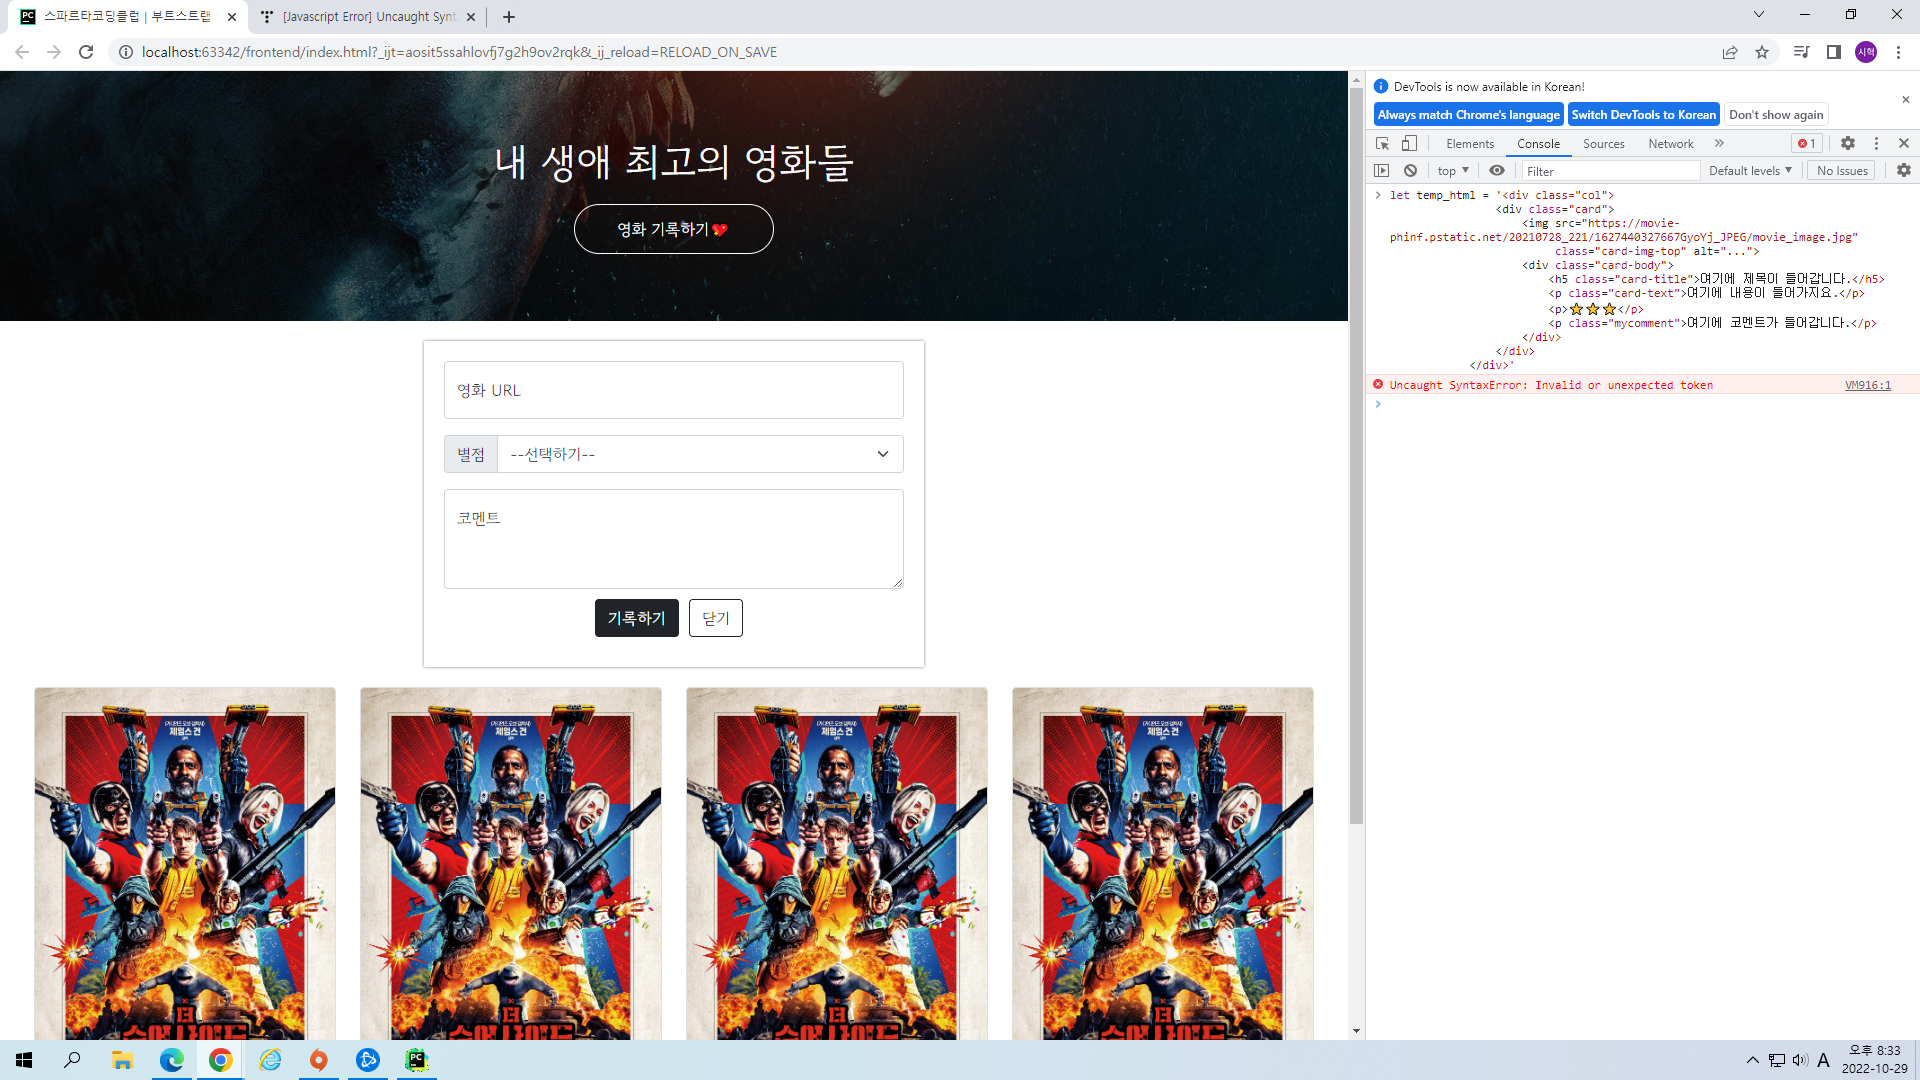1920x1080 pixels.
Task: Clear the console output
Action: click(x=1410, y=171)
